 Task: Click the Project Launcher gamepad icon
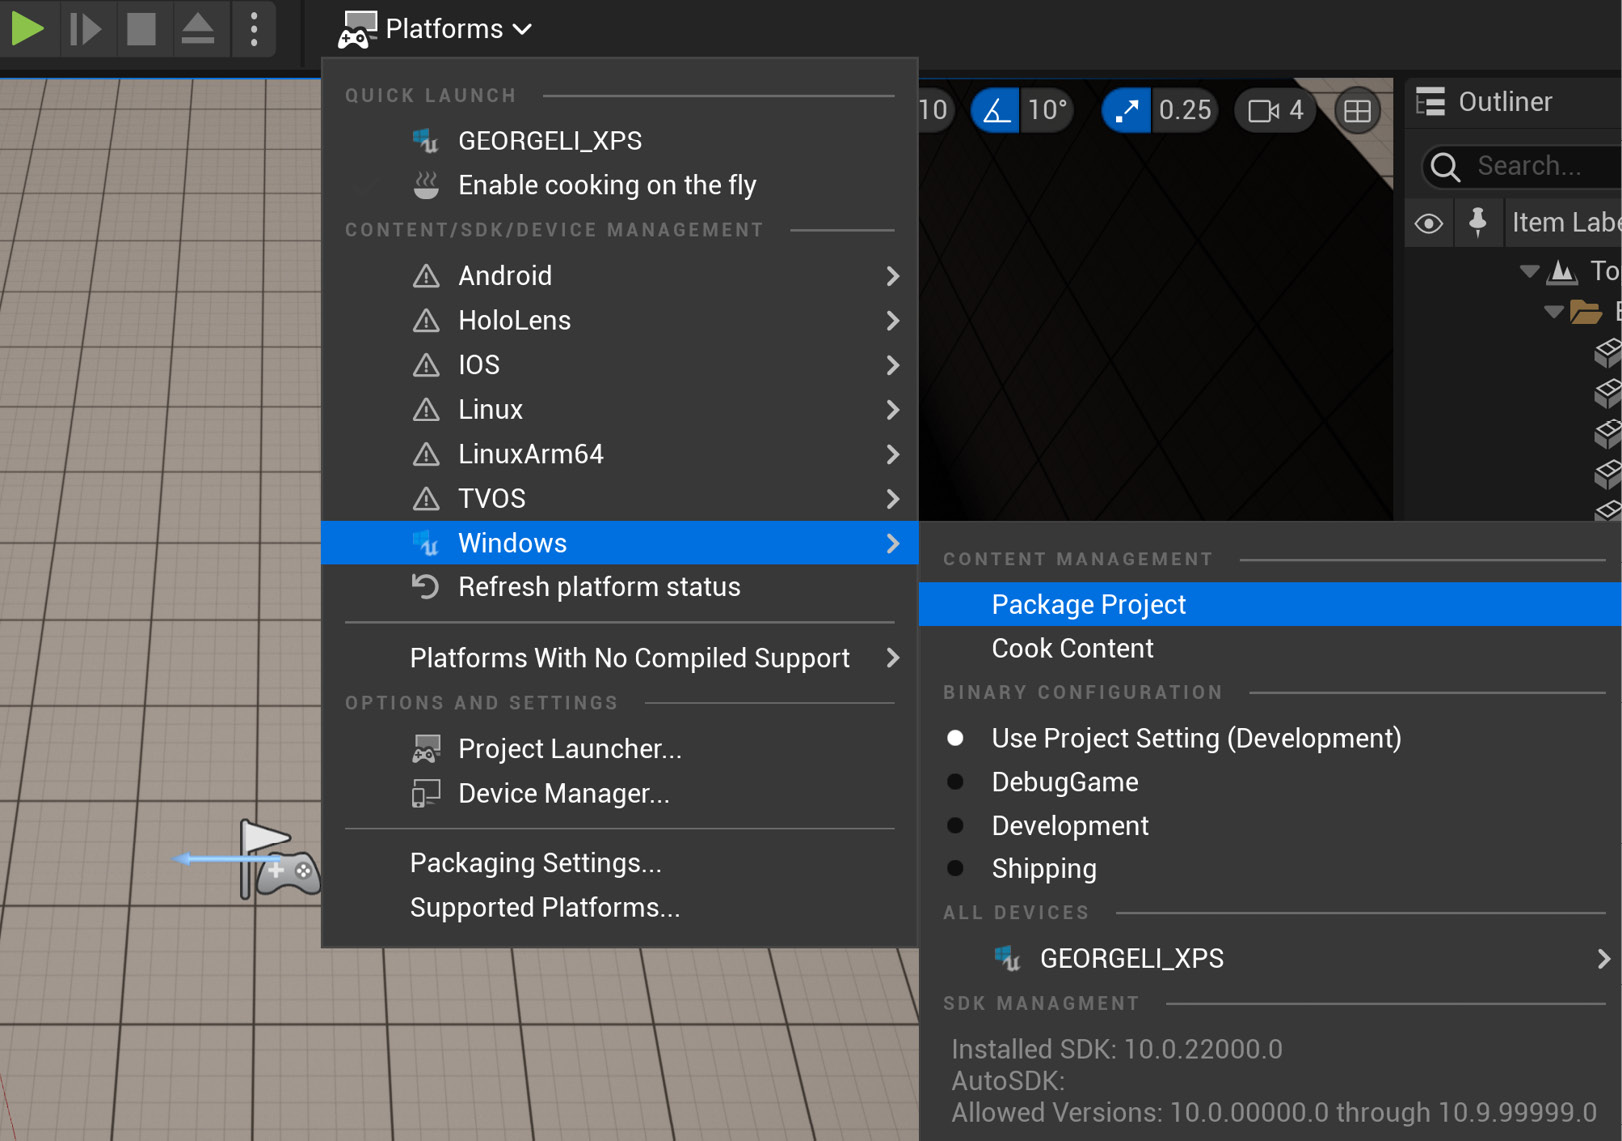(426, 749)
